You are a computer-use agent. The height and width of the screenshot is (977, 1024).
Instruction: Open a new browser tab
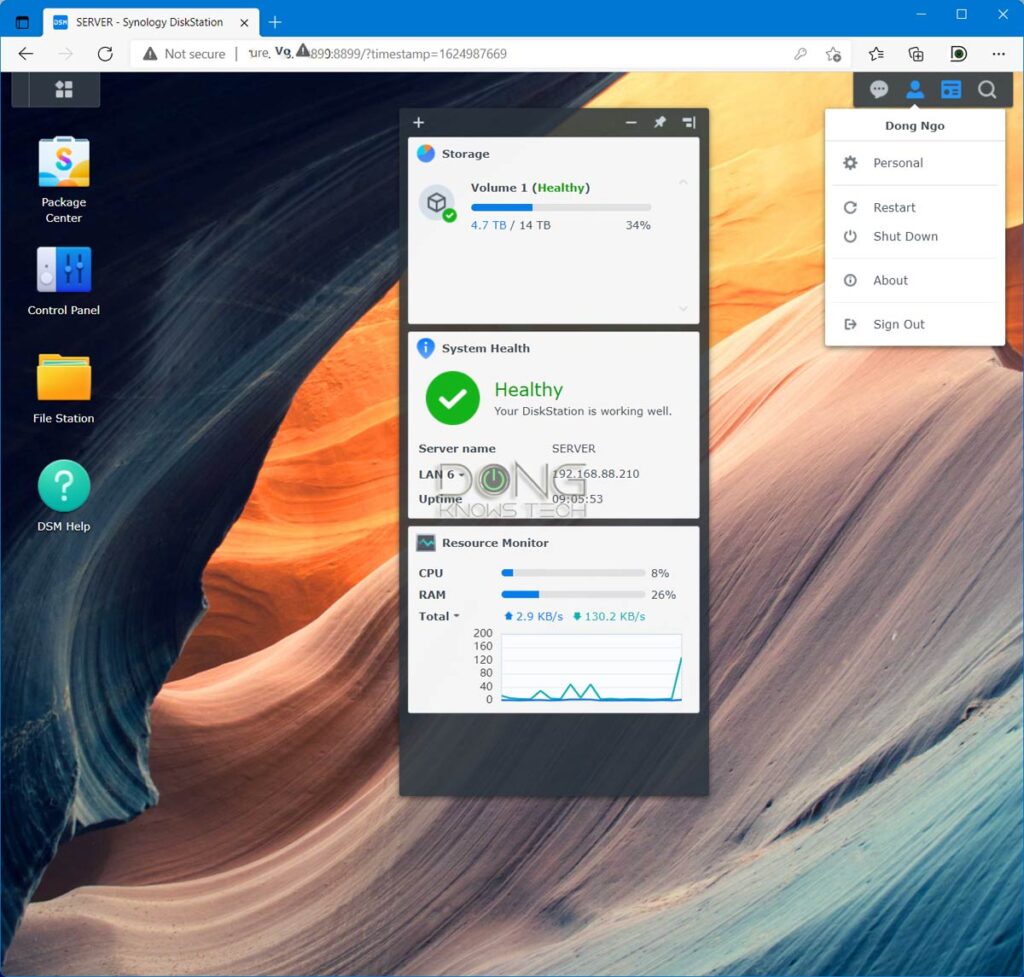click(x=275, y=22)
